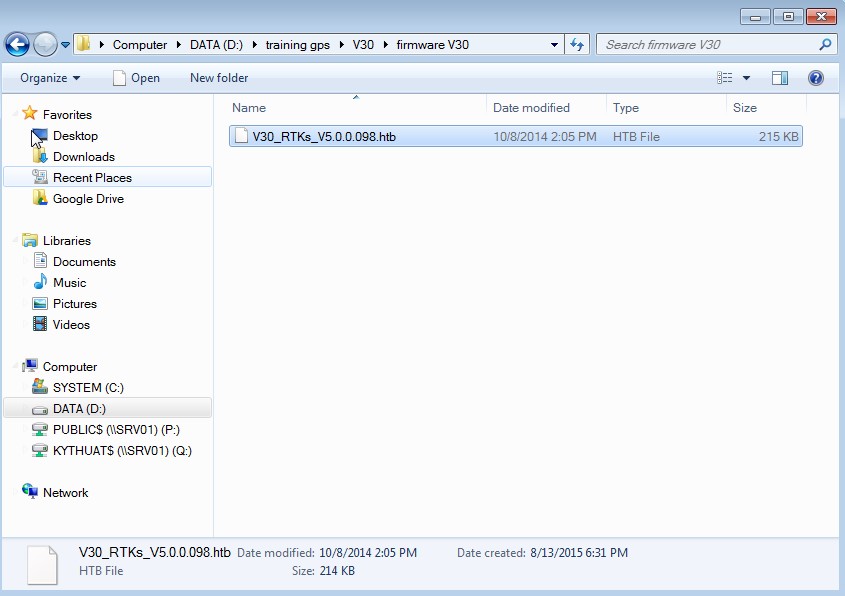Toggle the preview pane

coord(780,78)
